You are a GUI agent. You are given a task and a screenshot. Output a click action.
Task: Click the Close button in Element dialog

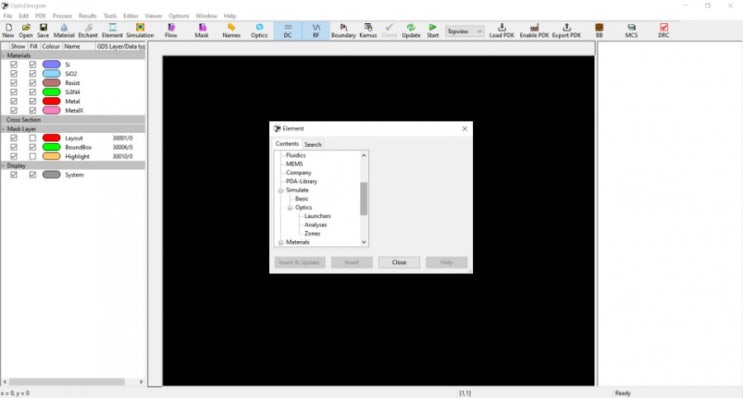(399, 262)
